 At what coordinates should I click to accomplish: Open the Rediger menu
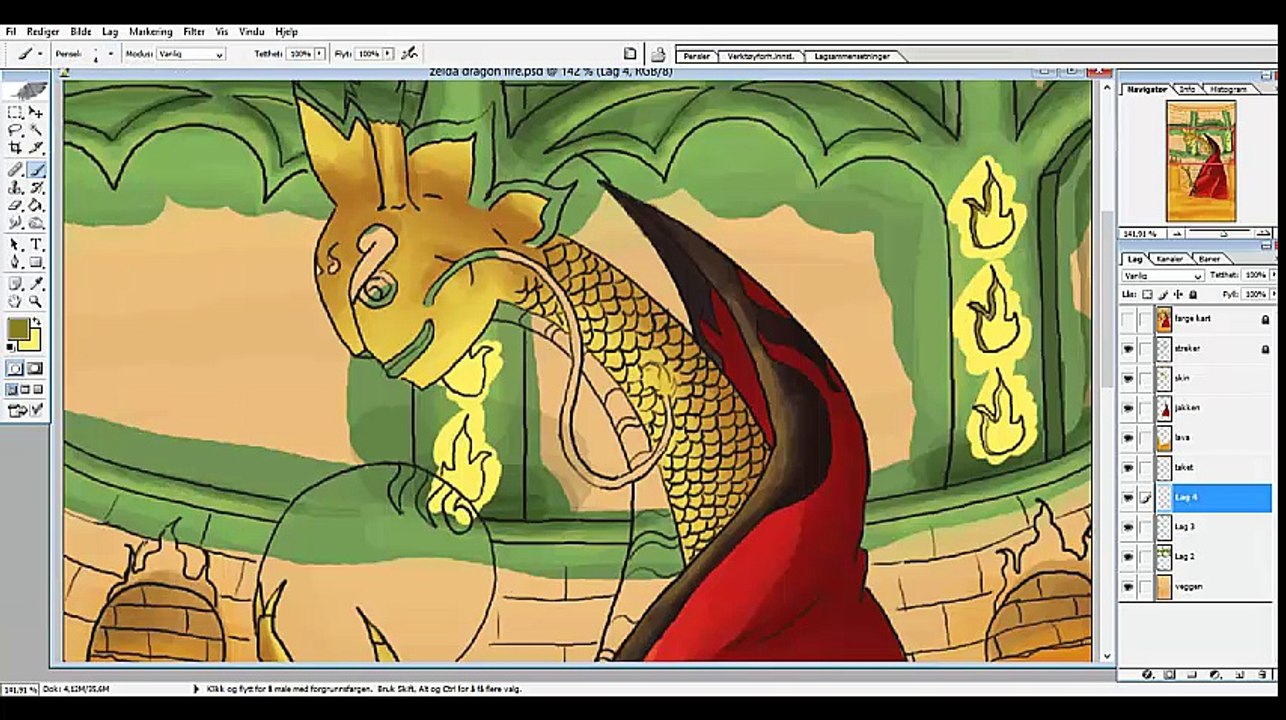pyautogui.click(x=43, y=32)
